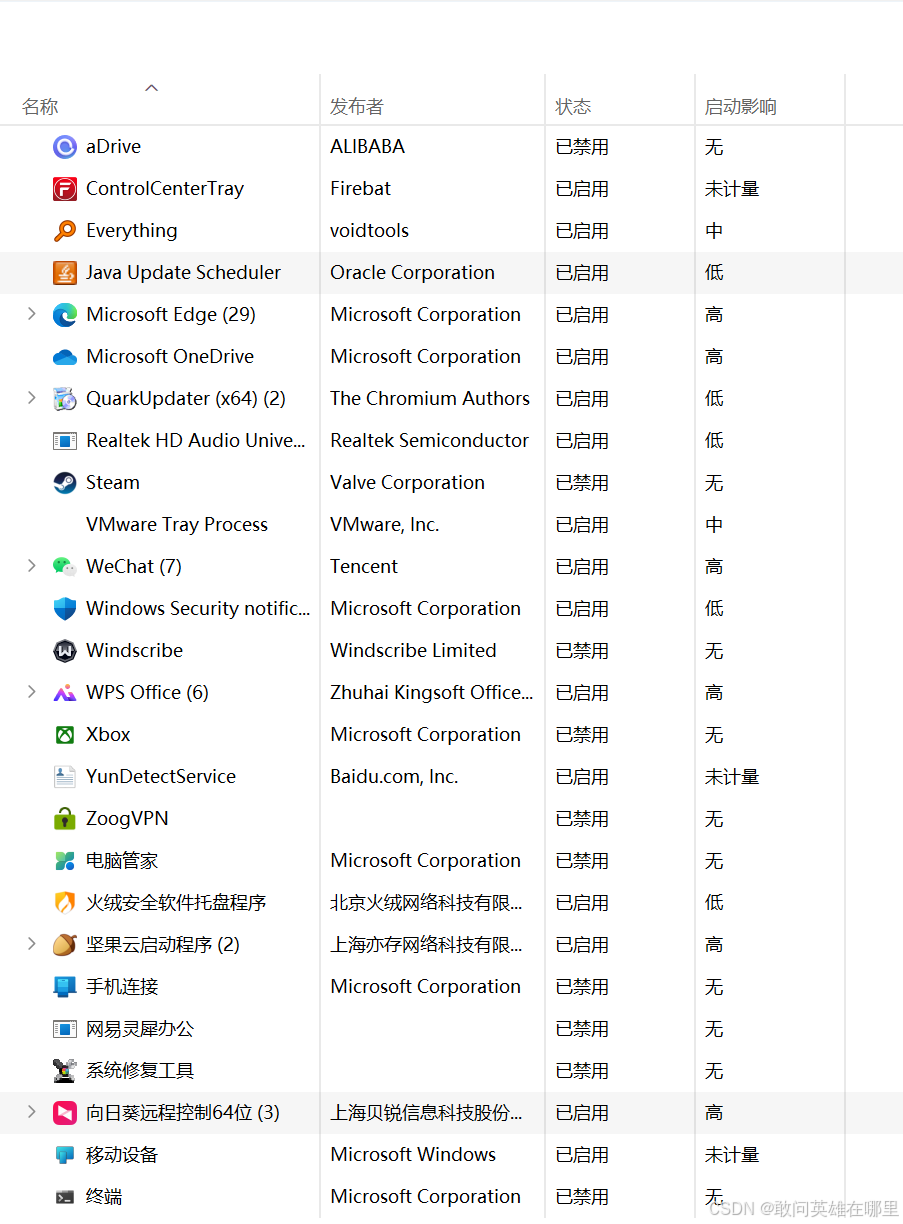This screenshot has width=903, height=1224.
Task: Click publisher Firebat
Action: 360,189
